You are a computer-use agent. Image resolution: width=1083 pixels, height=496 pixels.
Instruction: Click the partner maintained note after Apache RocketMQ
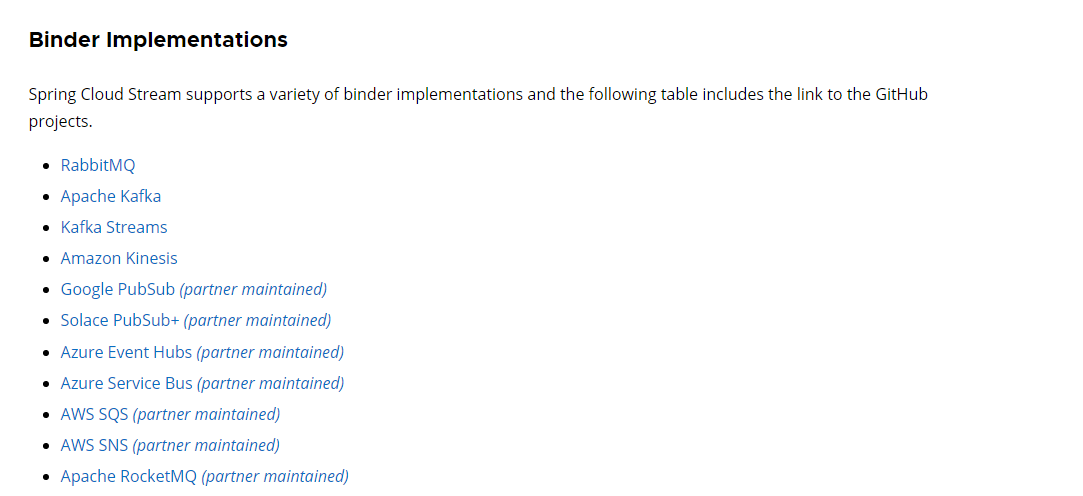[275, 476]
